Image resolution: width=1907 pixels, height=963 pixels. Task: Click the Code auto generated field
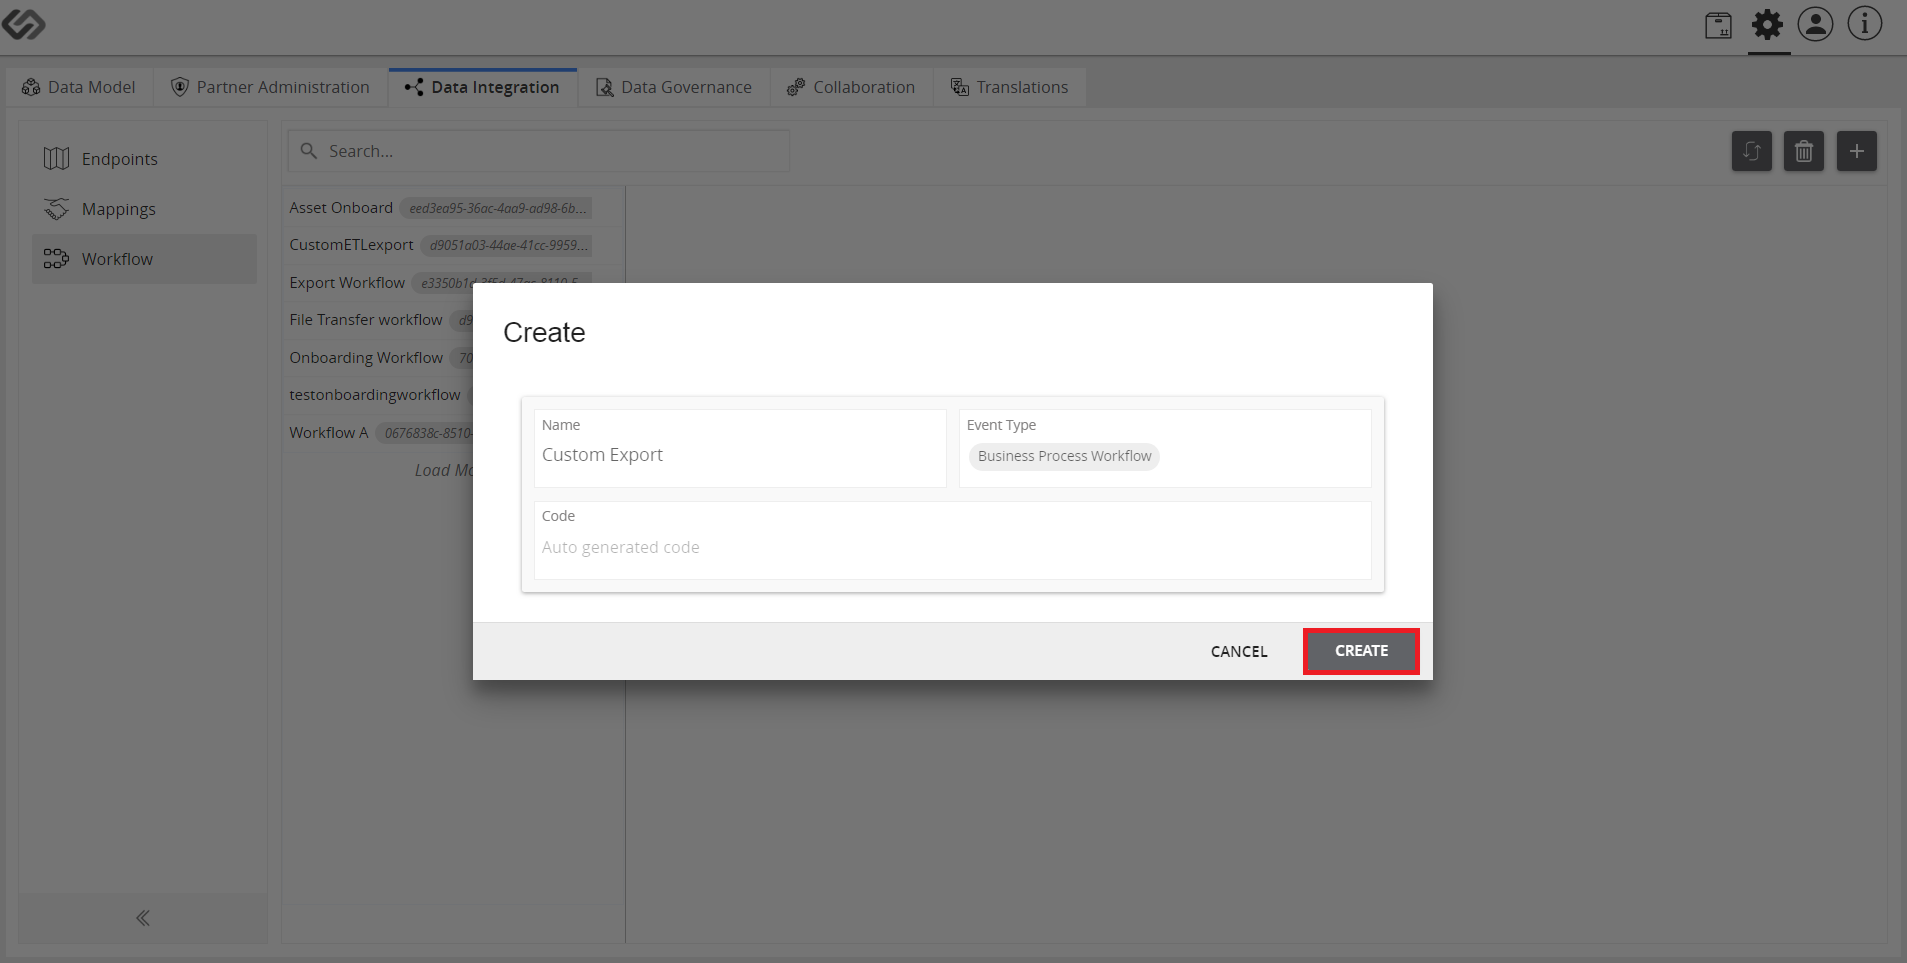click(952, 540)
